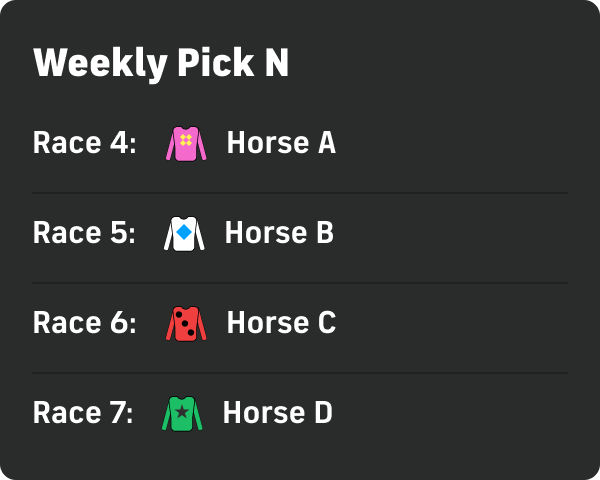Image resolution: width=600 pixels, height=480 pixels.
Task: Open the Race 6 label
Action: pos(84,323)
